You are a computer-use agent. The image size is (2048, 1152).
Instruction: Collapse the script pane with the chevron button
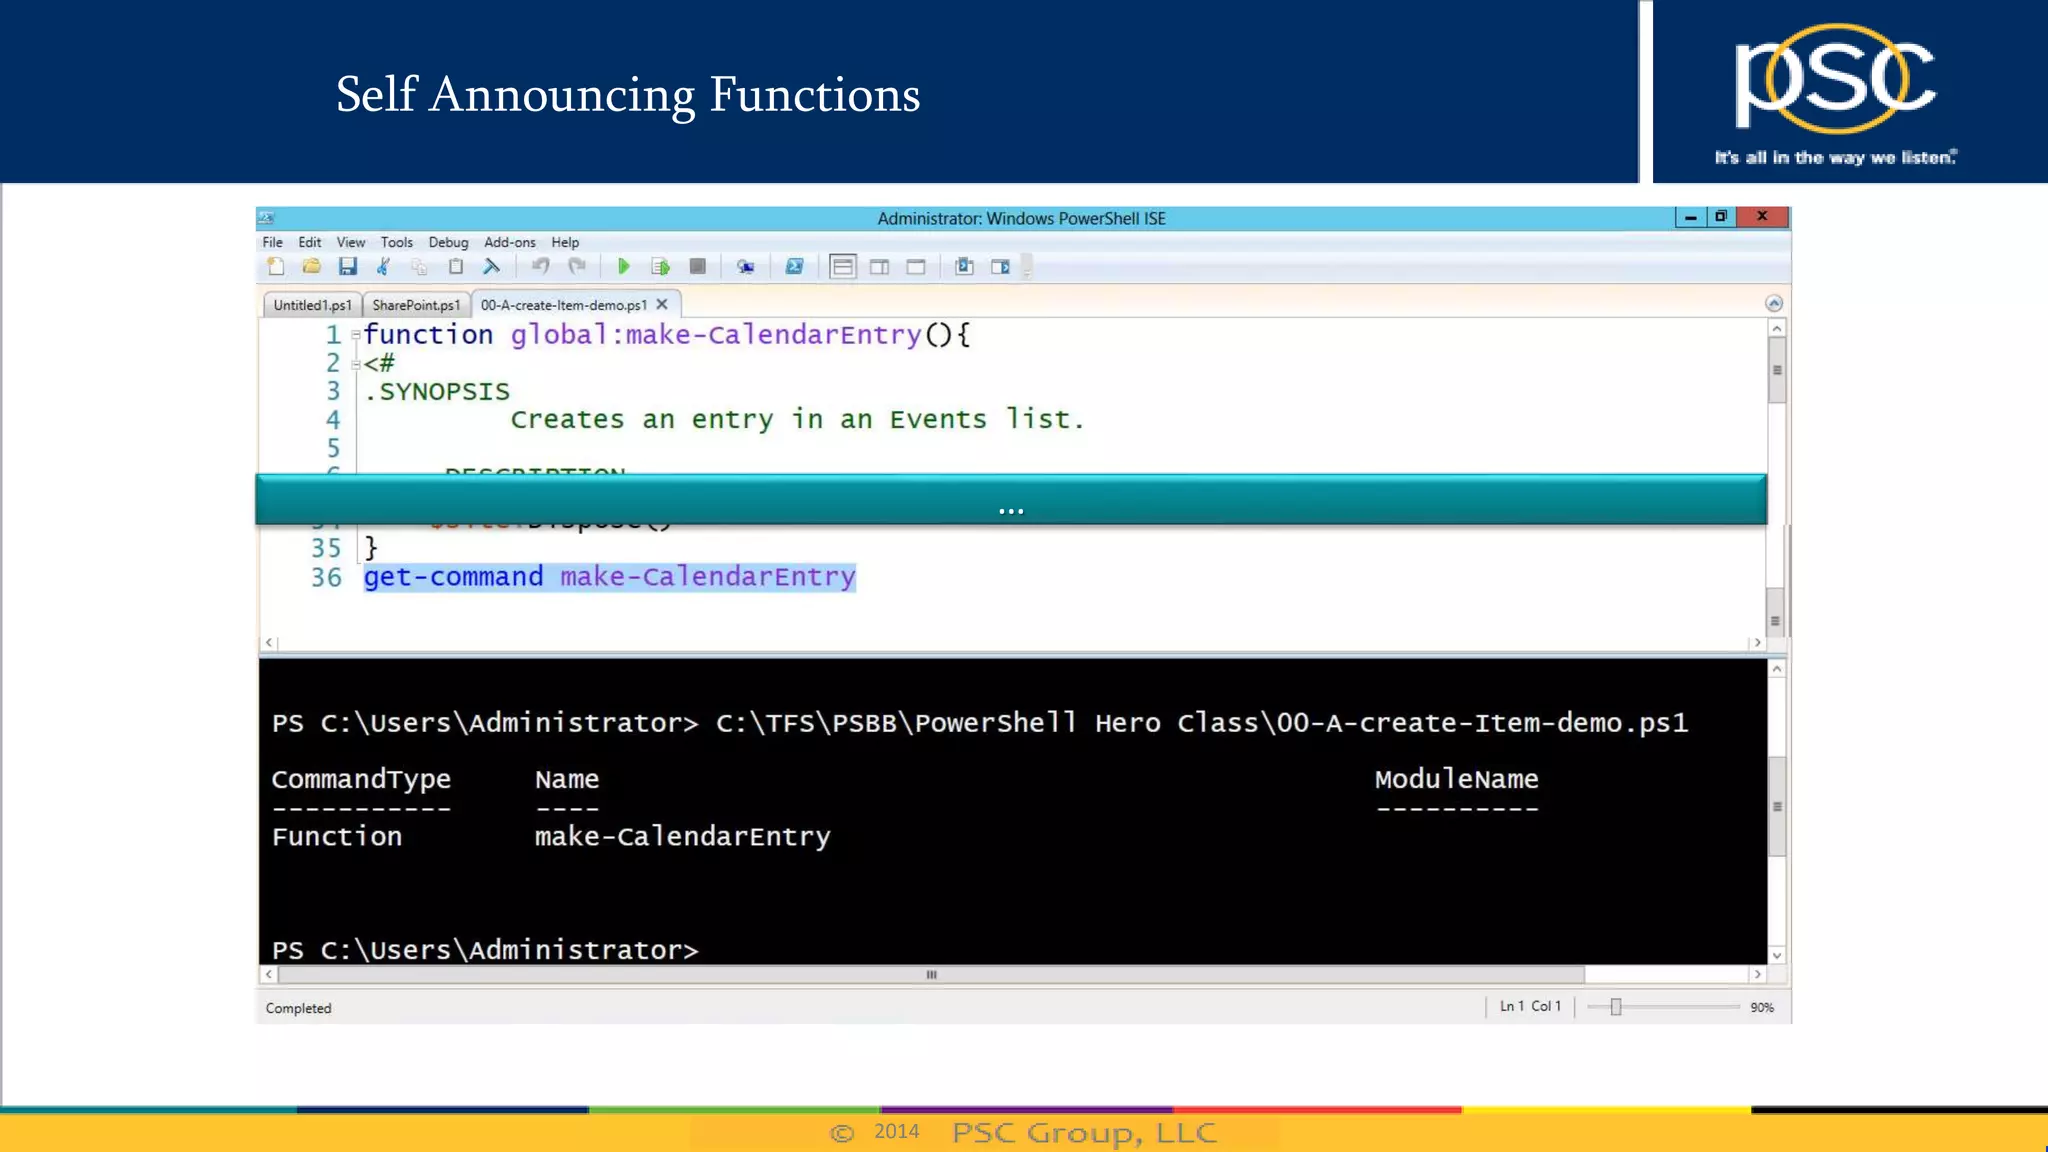tap(1774, 303)
